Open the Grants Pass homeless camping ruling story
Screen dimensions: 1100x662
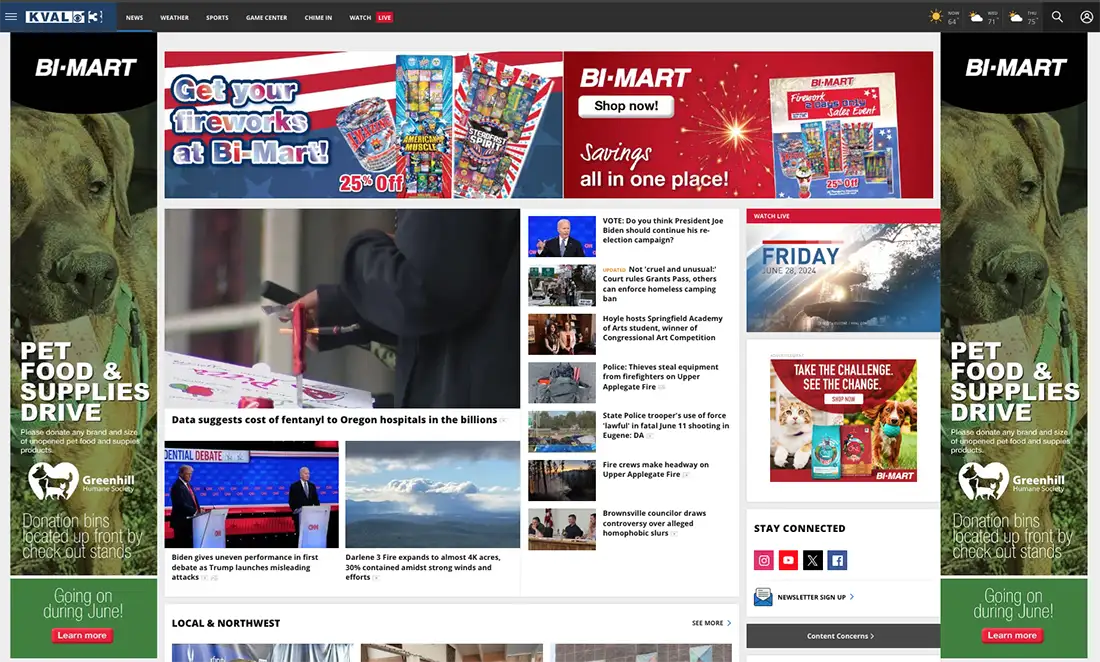661,283
